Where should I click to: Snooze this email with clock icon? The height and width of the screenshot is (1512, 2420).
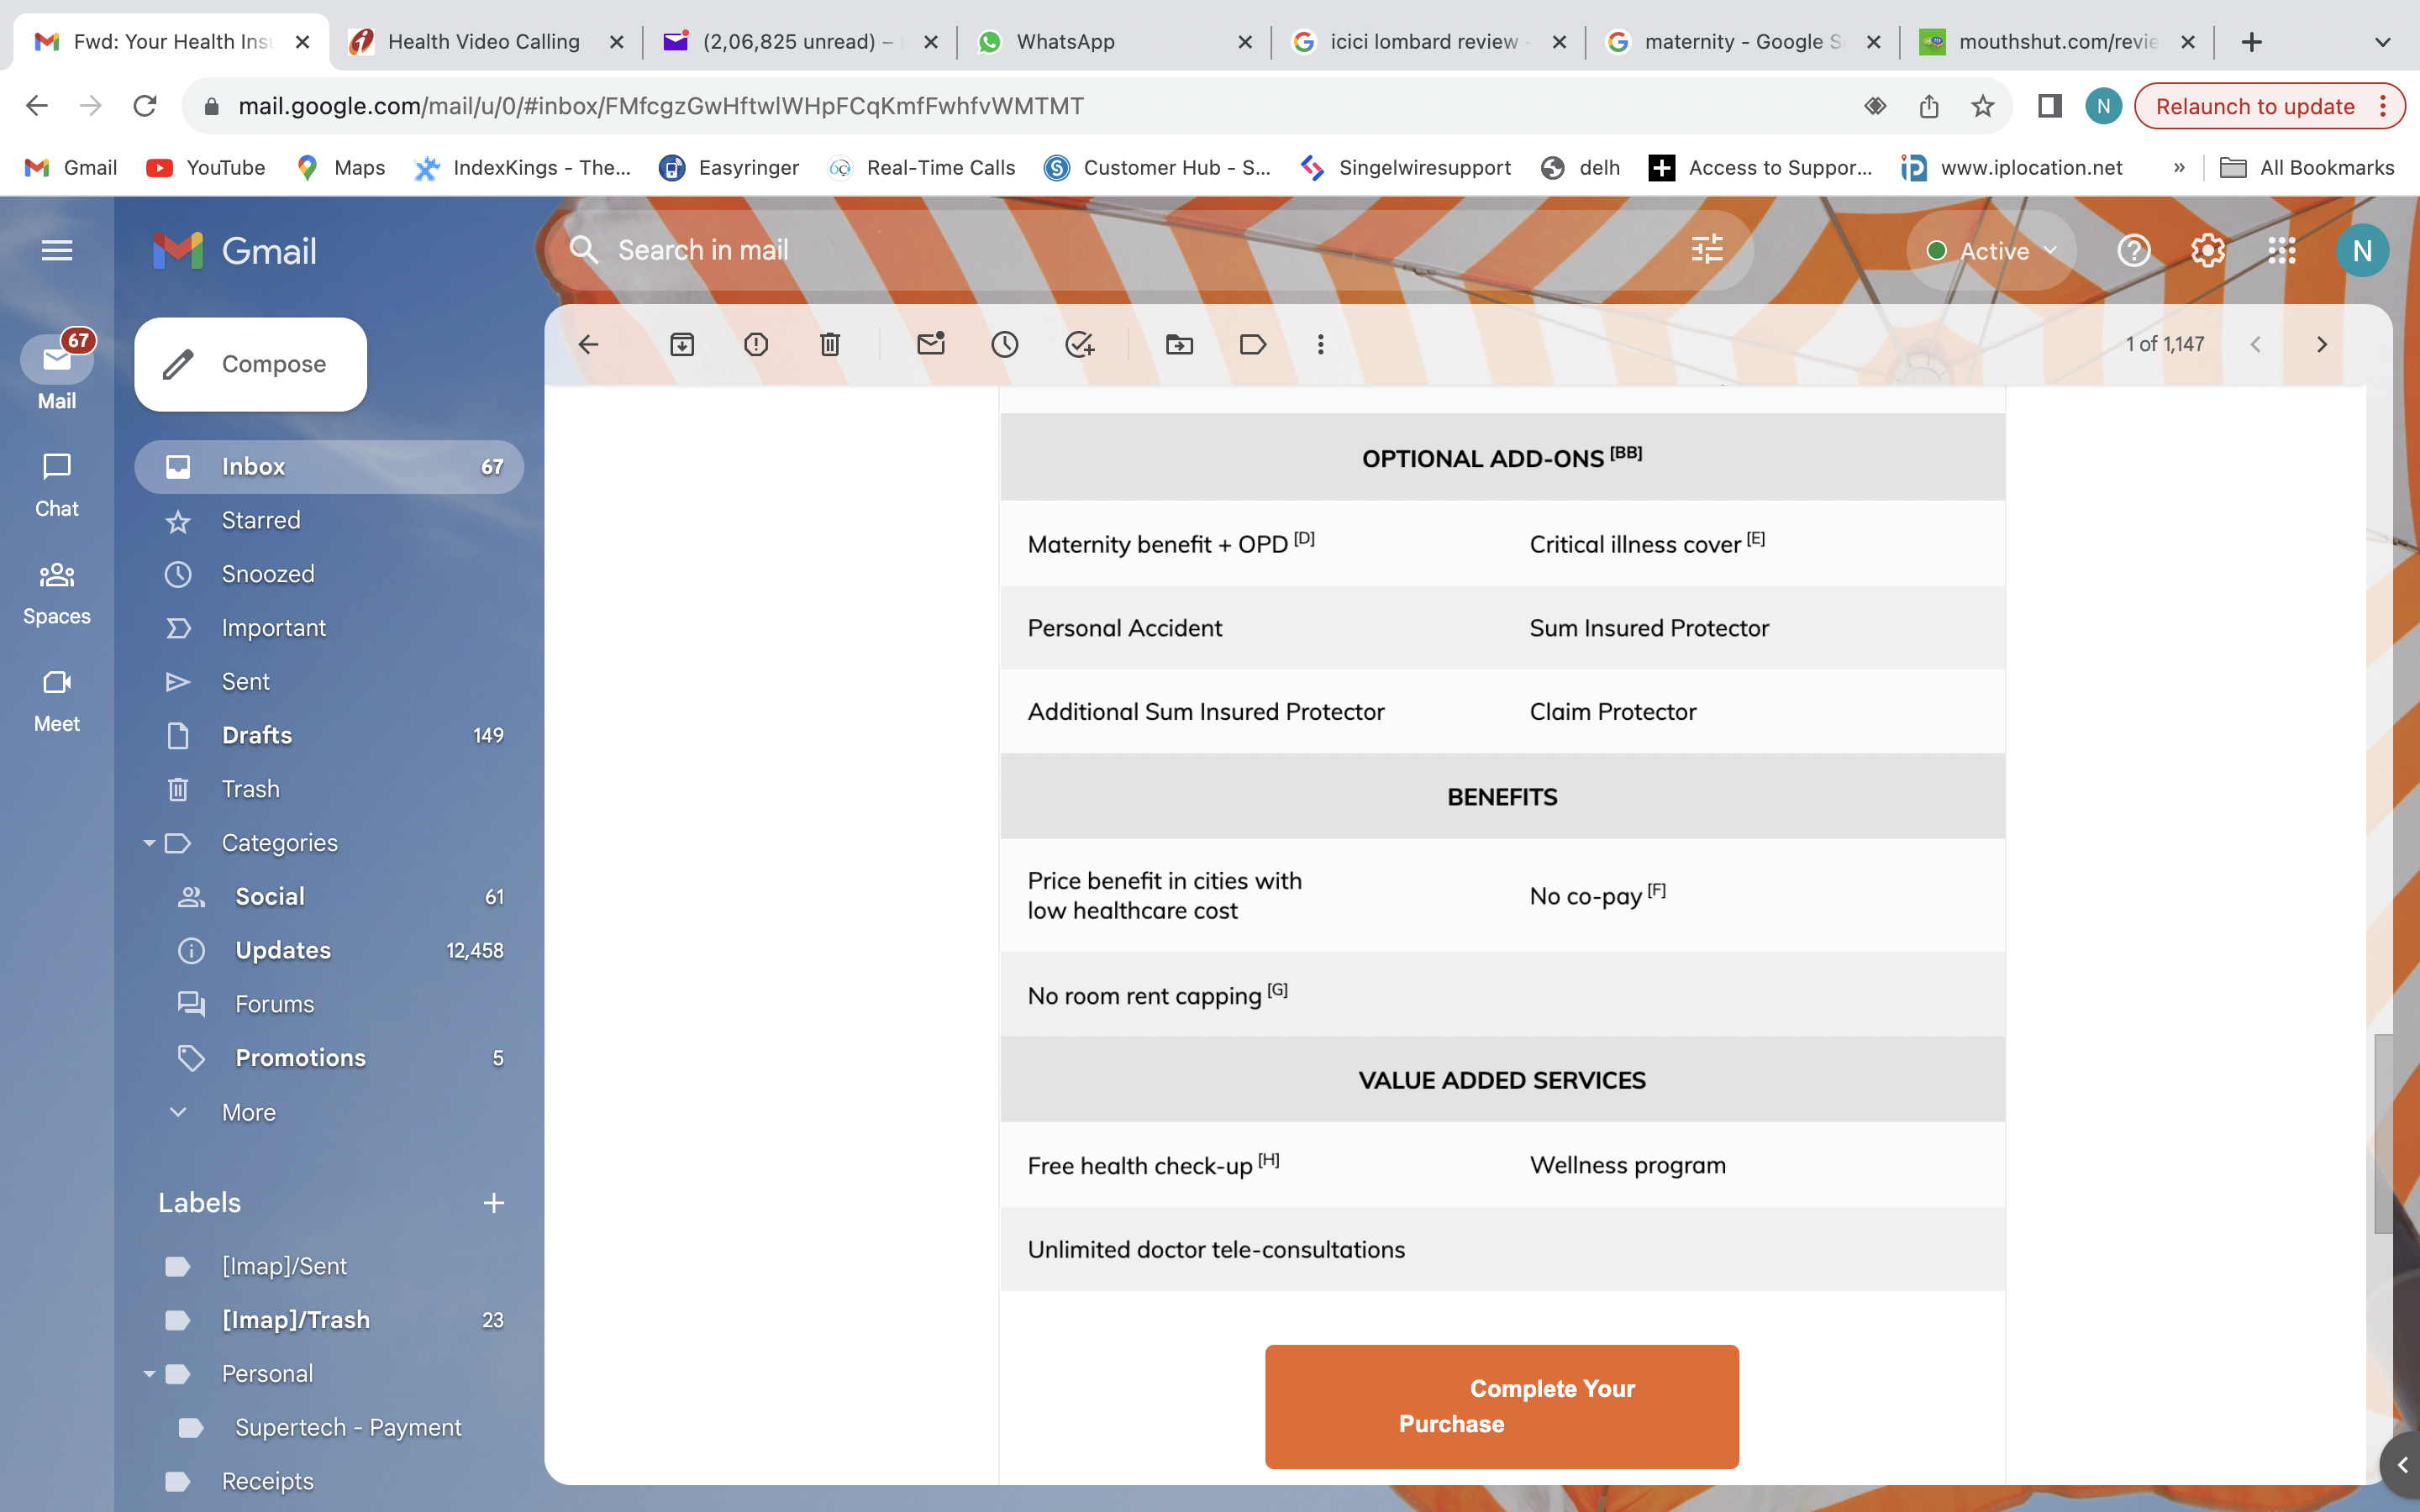click(1004, 345)
